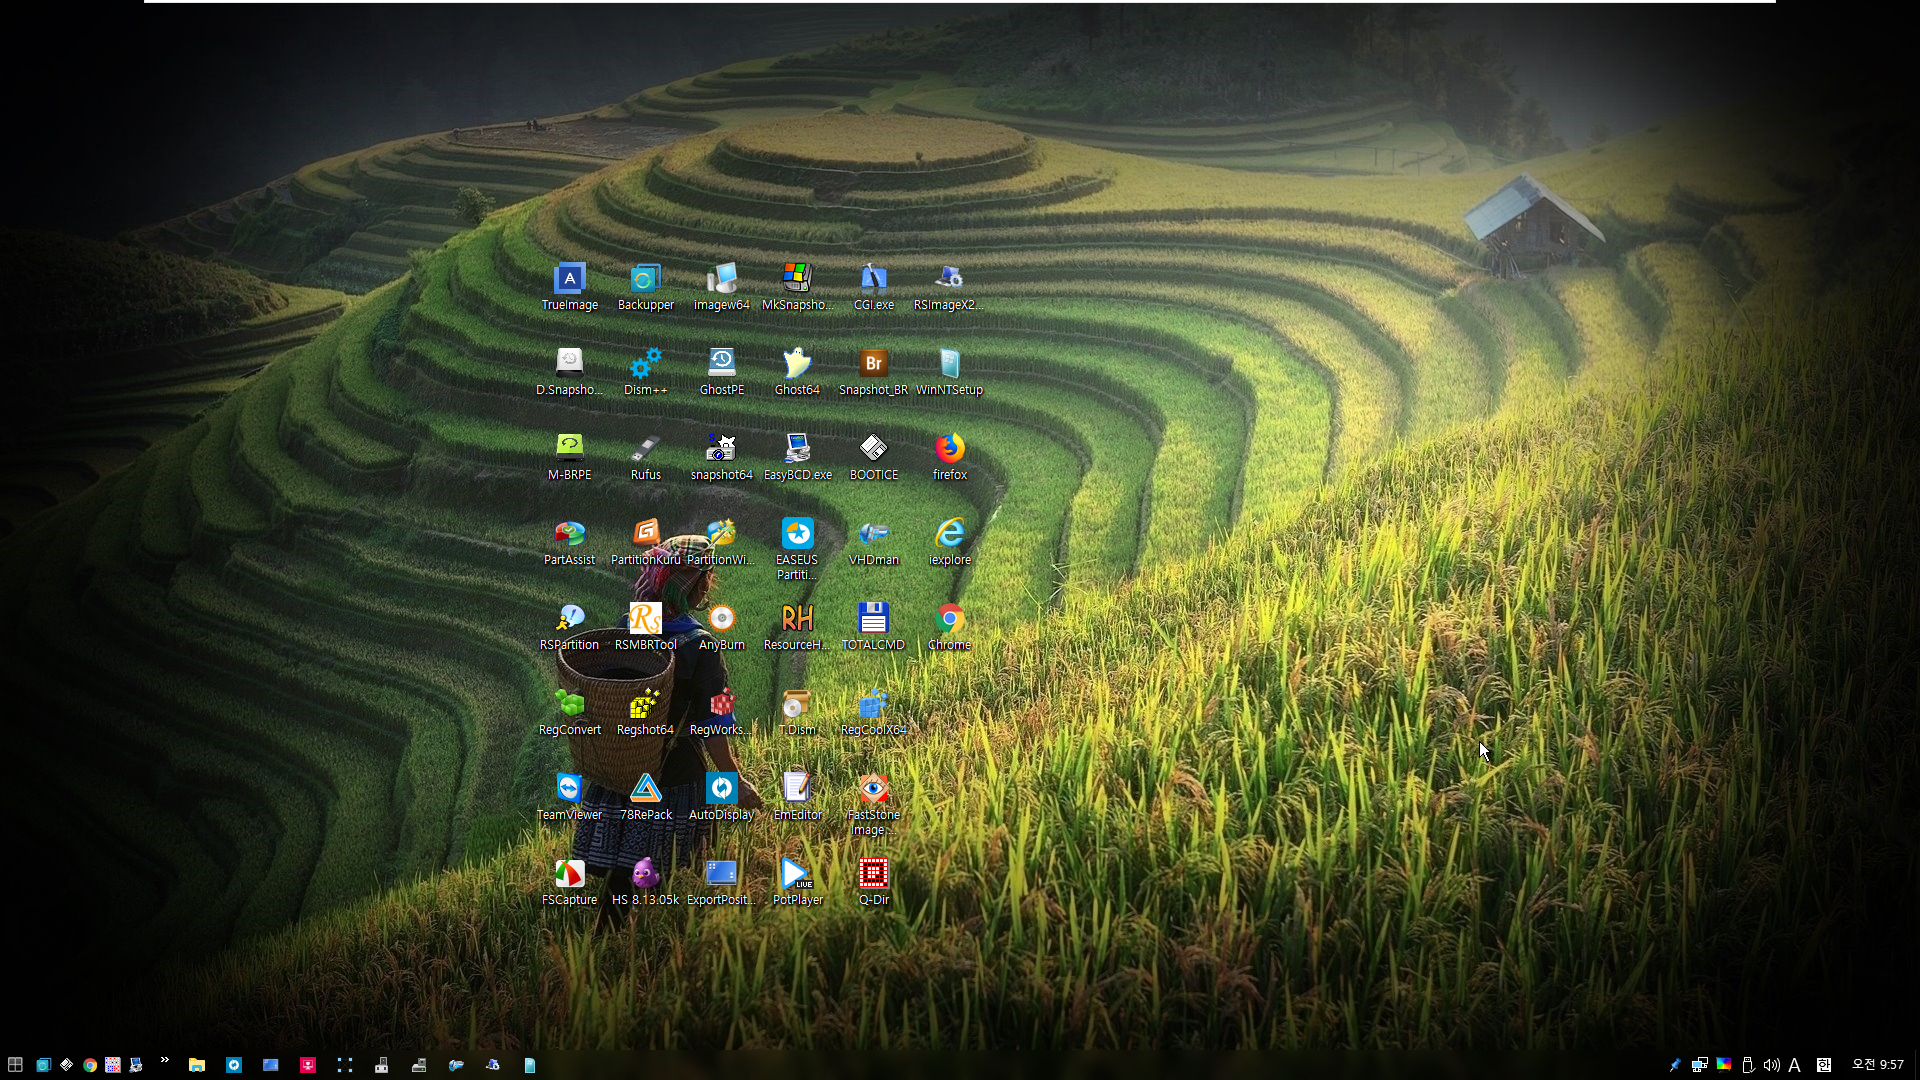Select the ExportPosition desktop icon

tap(721, 882)
